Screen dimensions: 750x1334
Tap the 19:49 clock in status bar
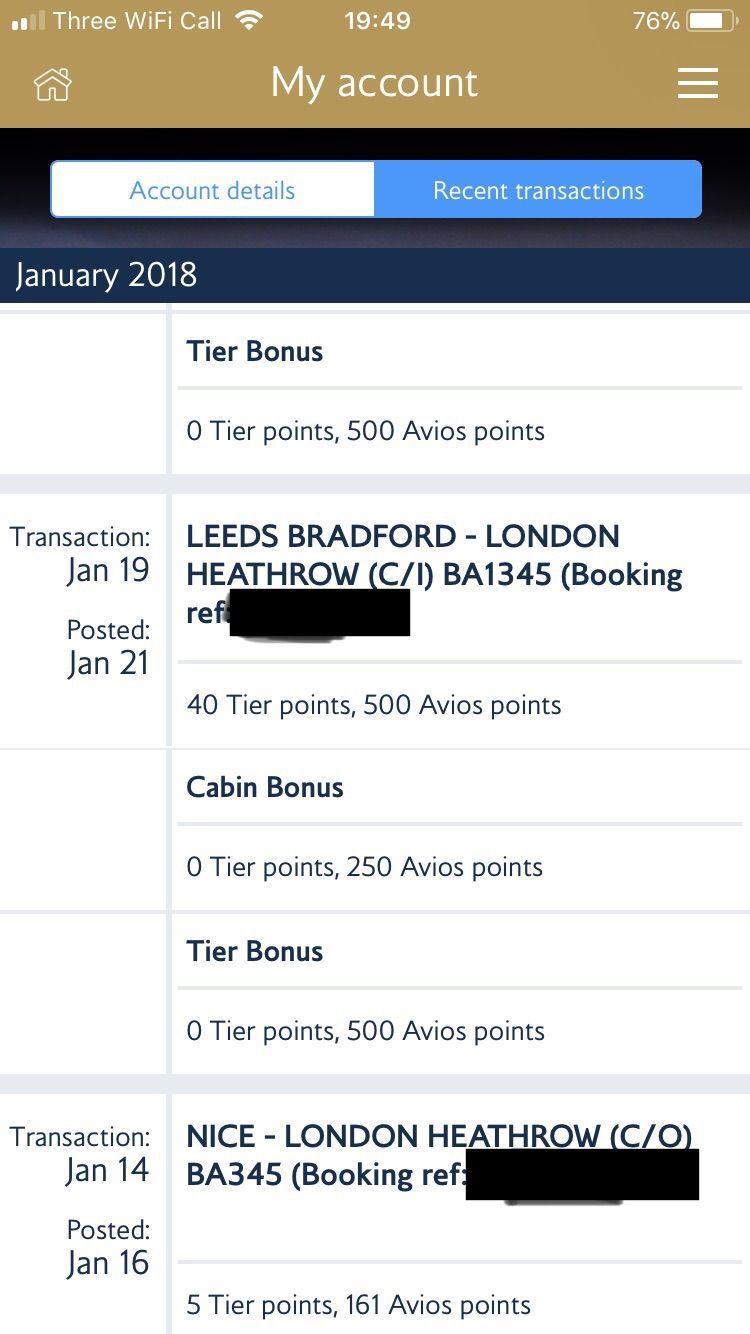pos(376,21)
